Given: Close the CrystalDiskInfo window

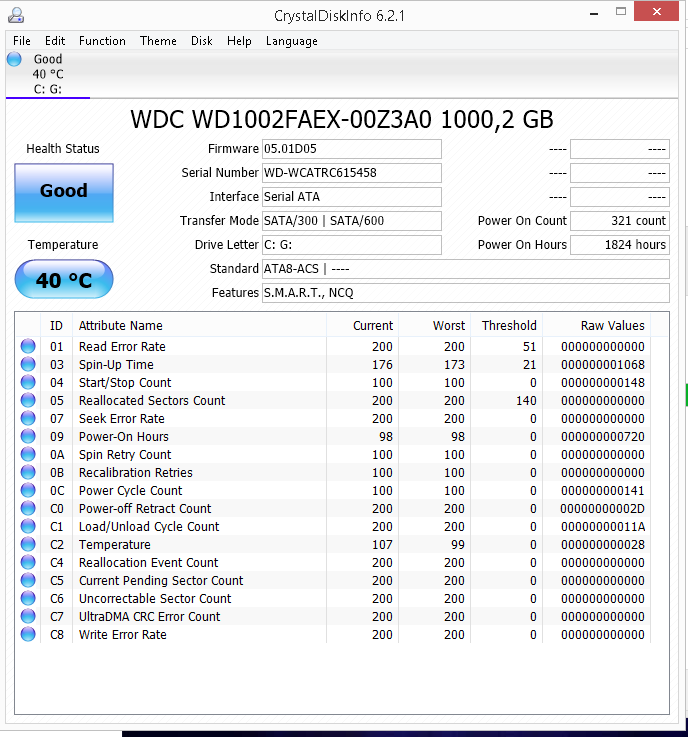Looking at the screenshot, I should point(657,11).
